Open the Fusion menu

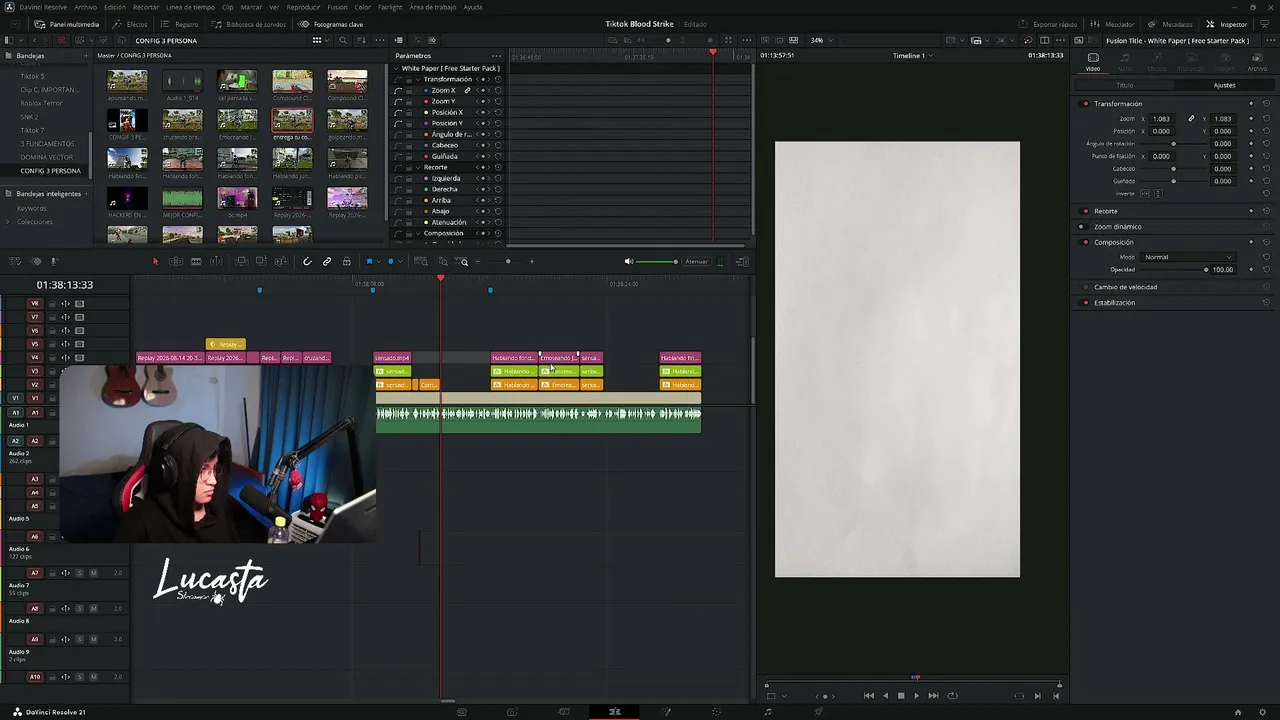coord(337,7)
